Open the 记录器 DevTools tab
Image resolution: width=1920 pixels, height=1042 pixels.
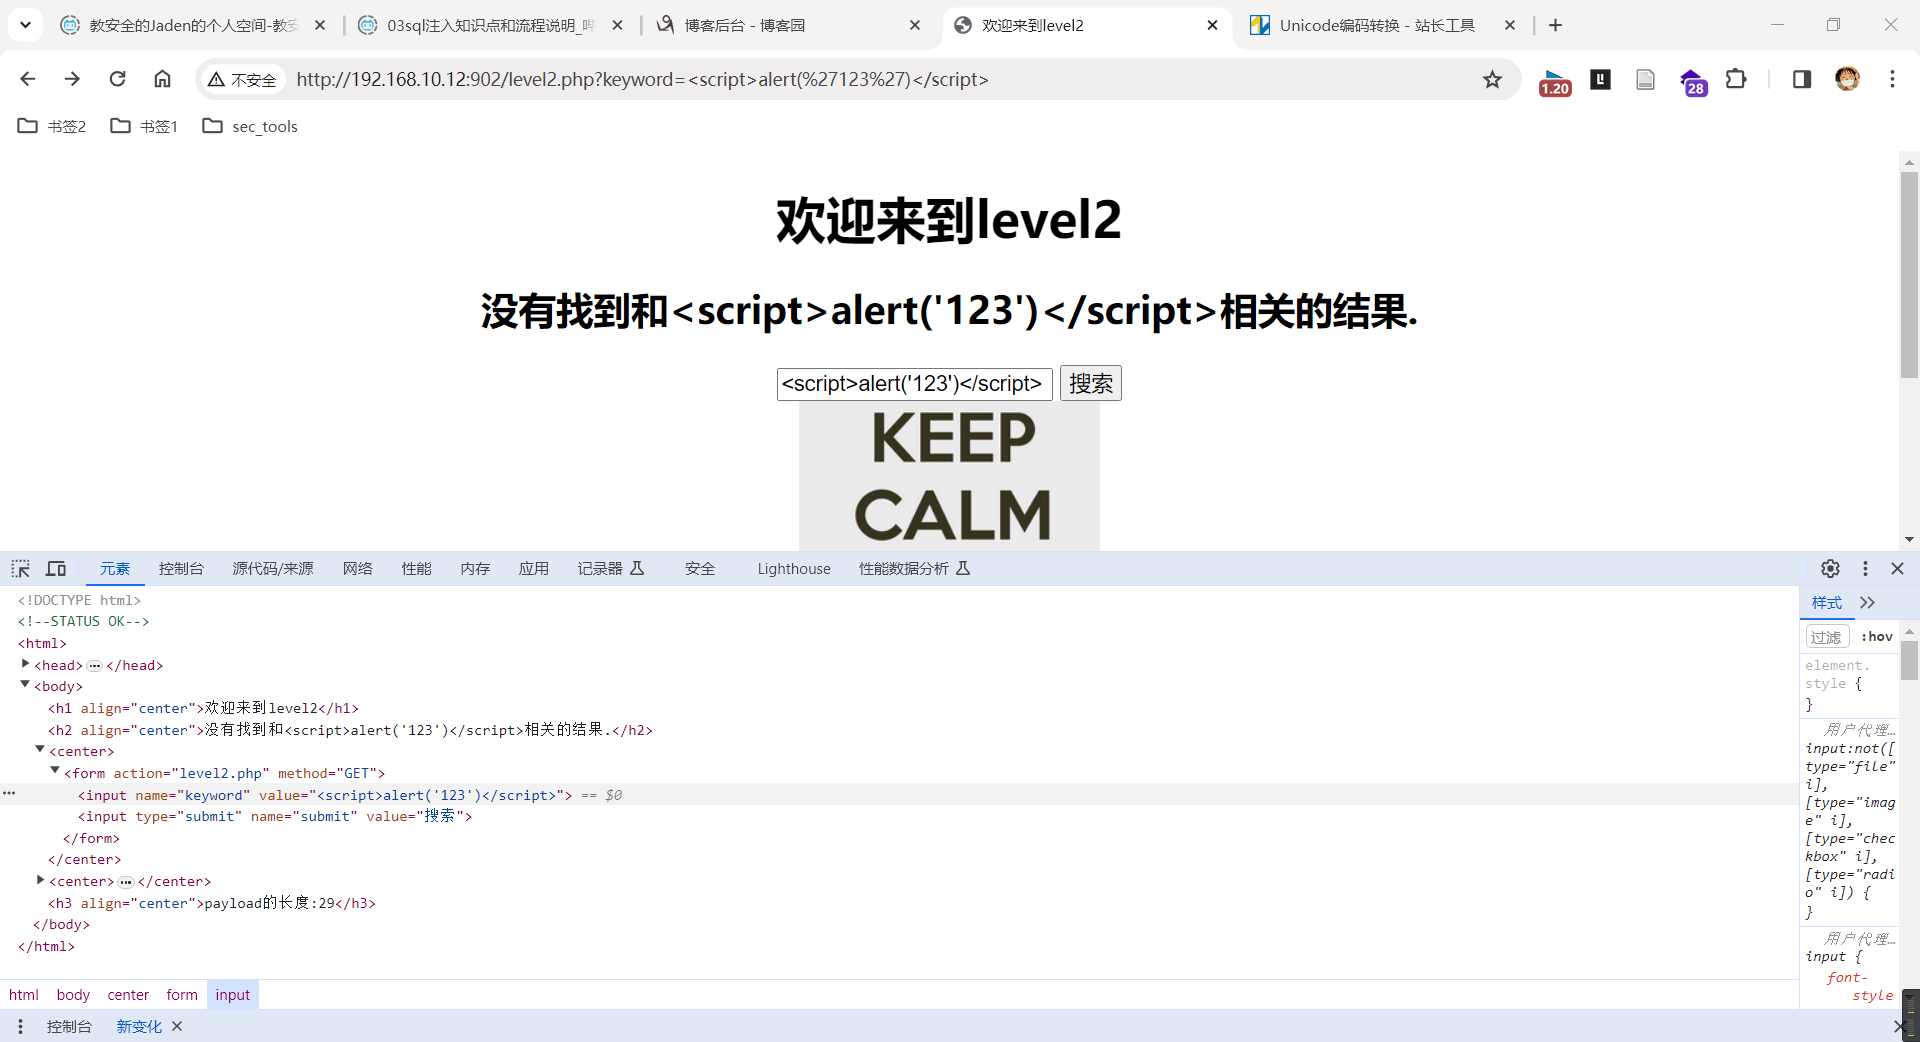click(x=610, y=568)
